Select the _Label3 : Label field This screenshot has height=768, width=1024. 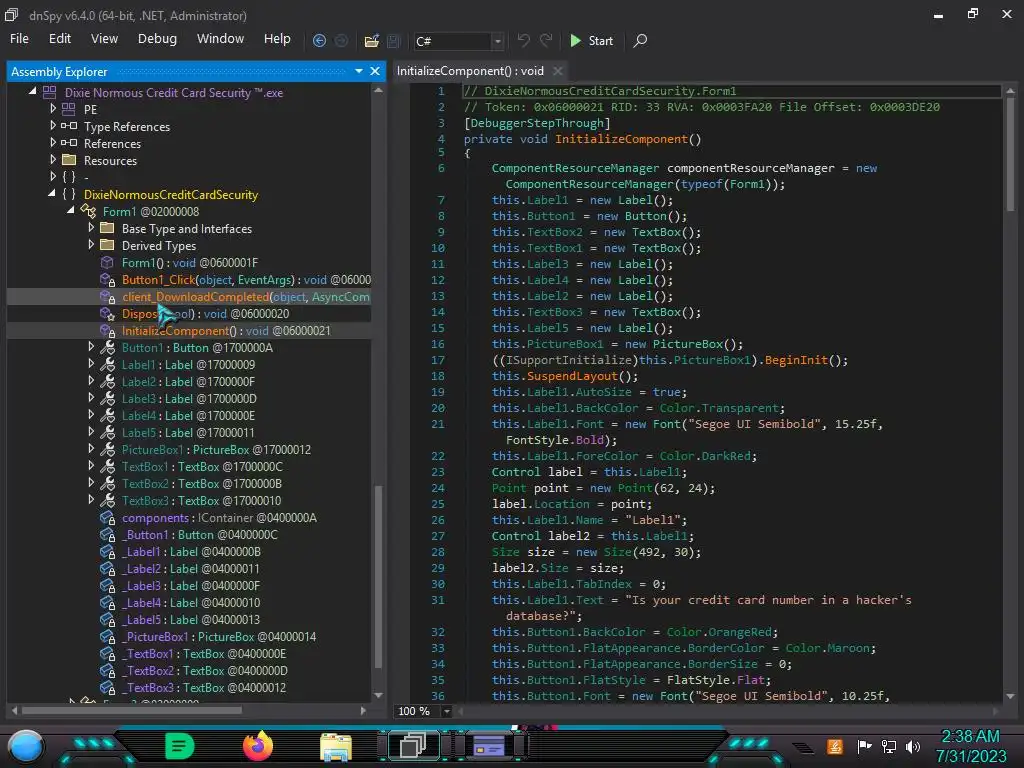click(x=191, y=586)
